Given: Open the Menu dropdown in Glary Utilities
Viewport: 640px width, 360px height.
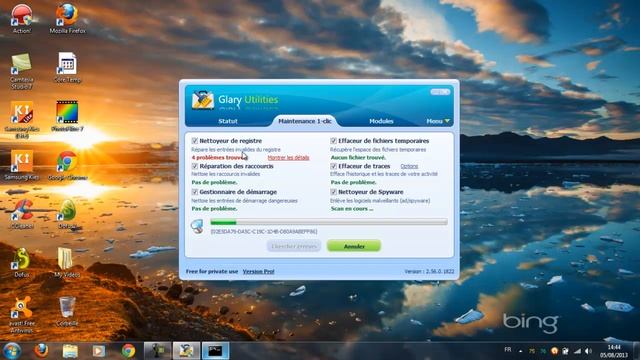Looking at the screenshot, I should (438, 121).
